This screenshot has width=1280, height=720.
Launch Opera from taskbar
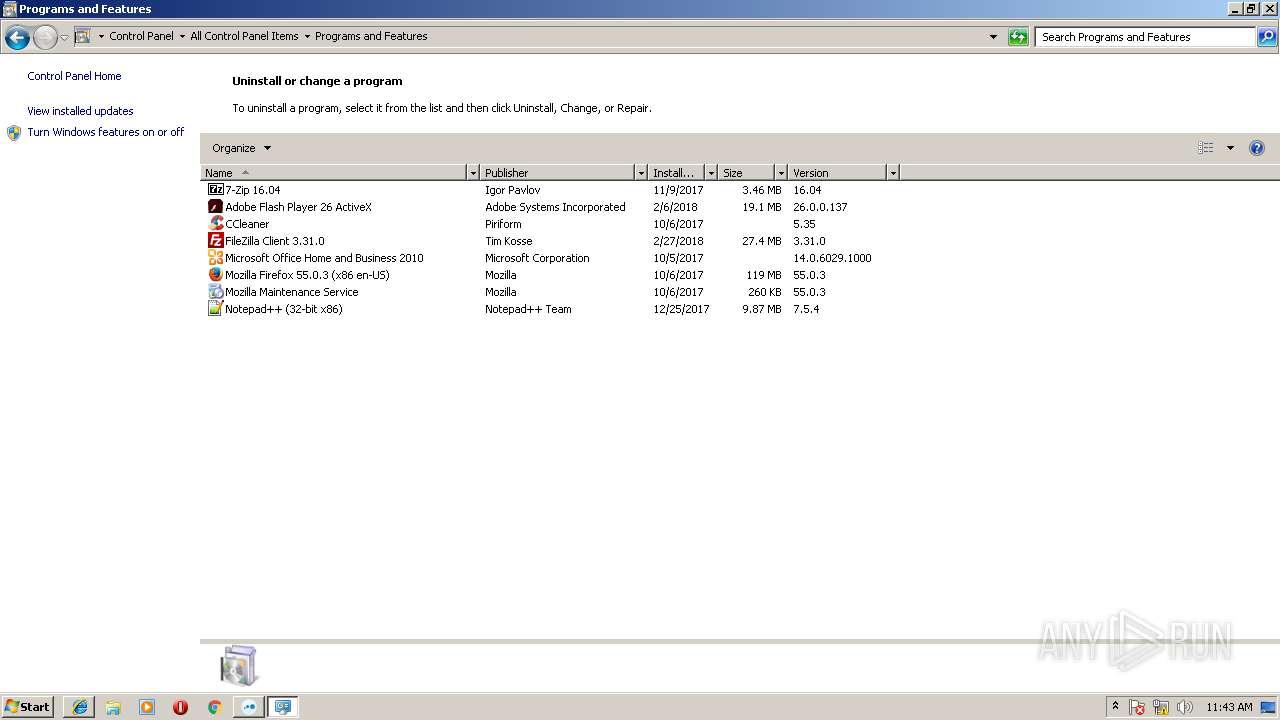pos(180,707)
